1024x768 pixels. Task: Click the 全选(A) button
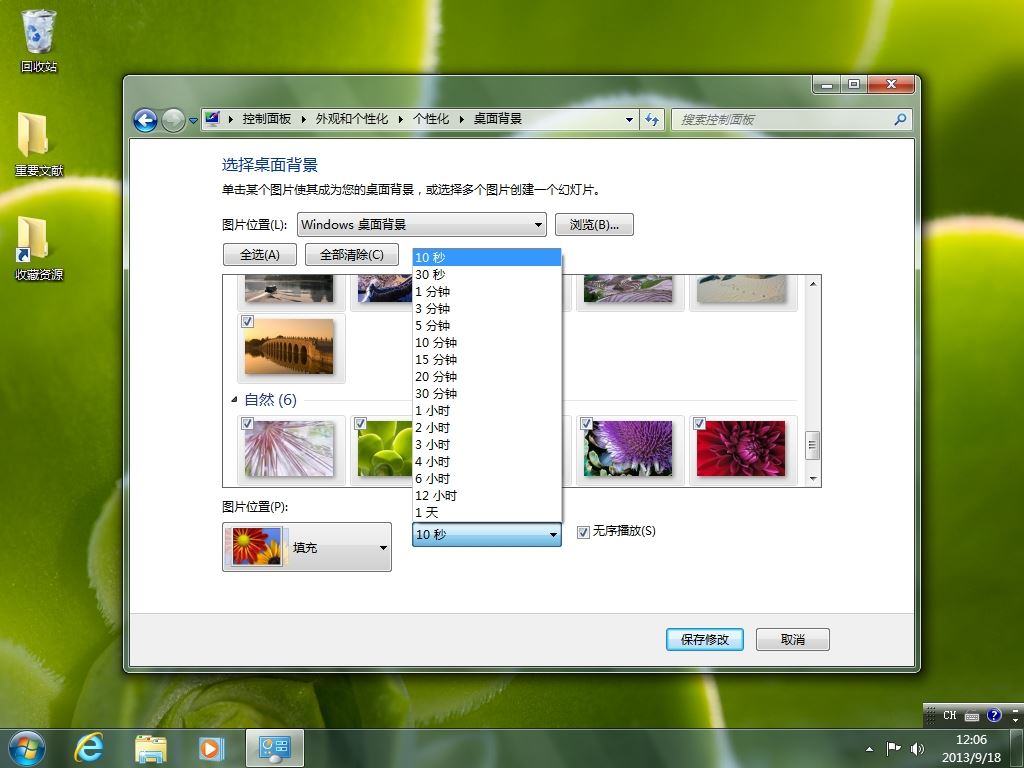[x=260, y=255]
